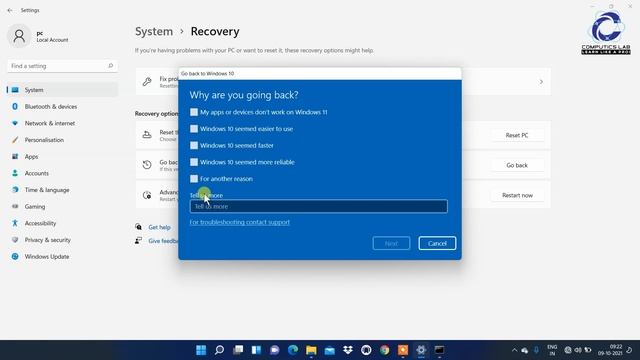Click the PC local account avatar
Screen dimensions: 640x360
tap(19, 36)
